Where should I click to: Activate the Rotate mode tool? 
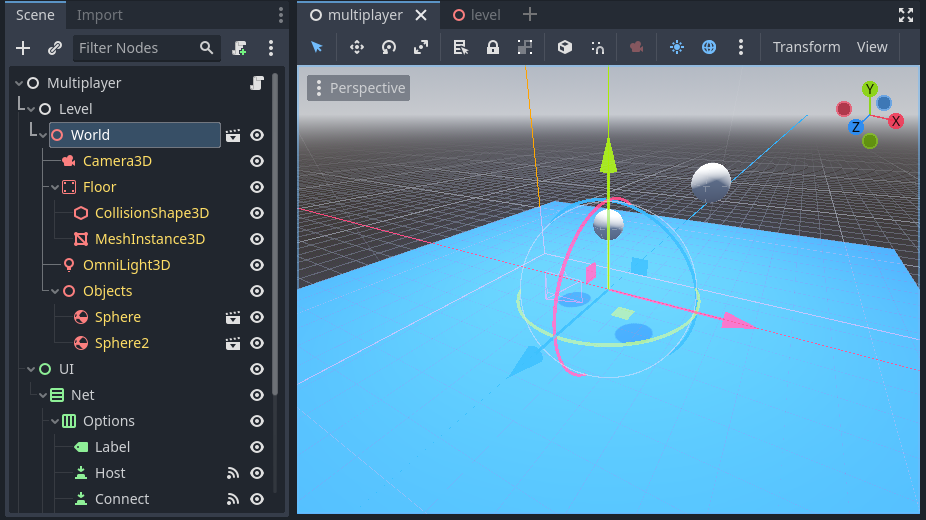(389, 47)
